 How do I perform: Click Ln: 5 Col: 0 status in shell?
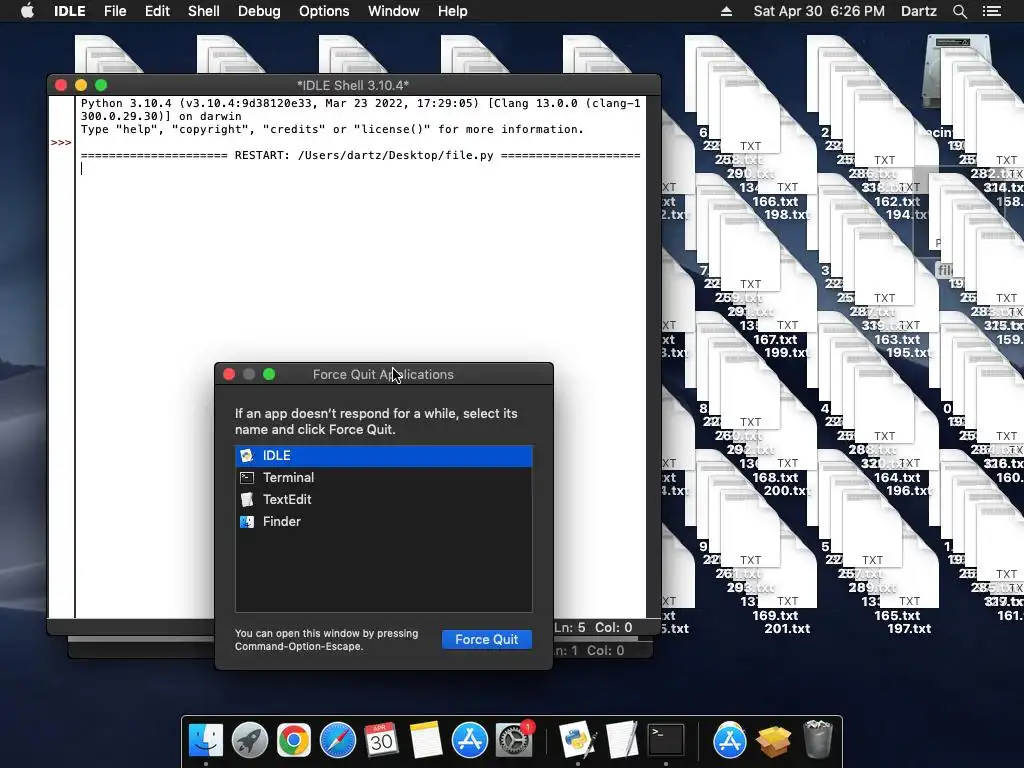pyautogui.click(x=594, y=628)
